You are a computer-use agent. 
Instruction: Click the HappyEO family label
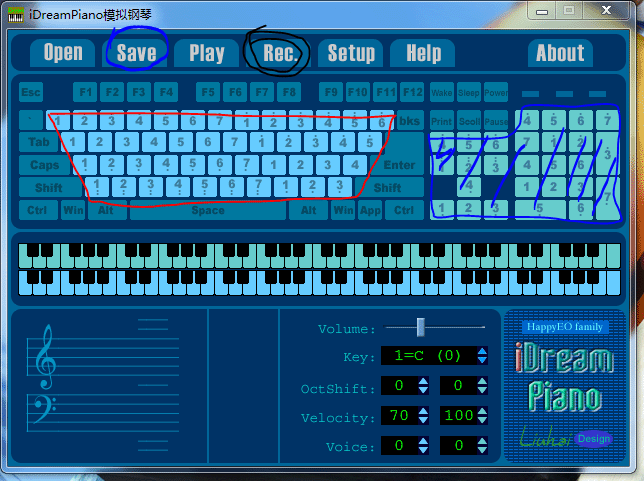(565, 327)
